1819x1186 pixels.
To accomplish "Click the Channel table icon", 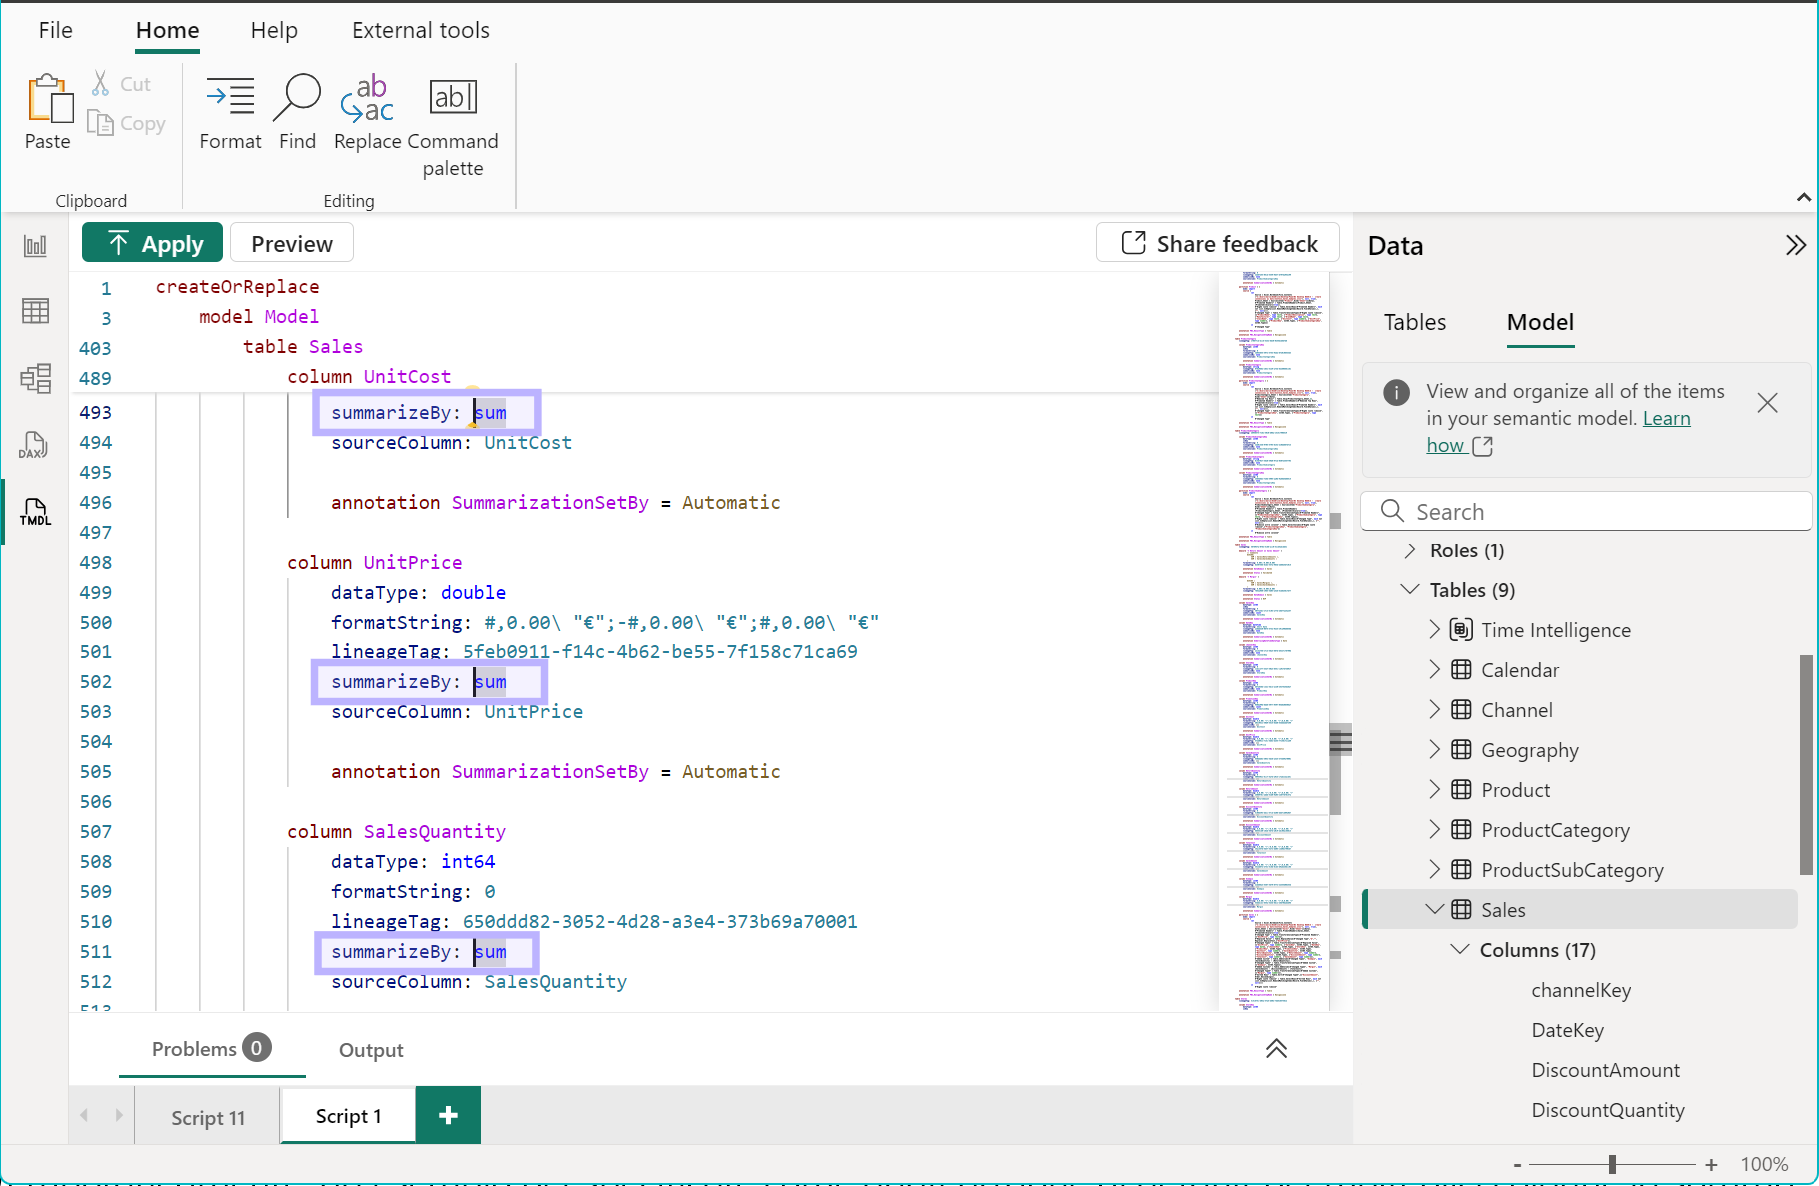I will coord(1461,710).
